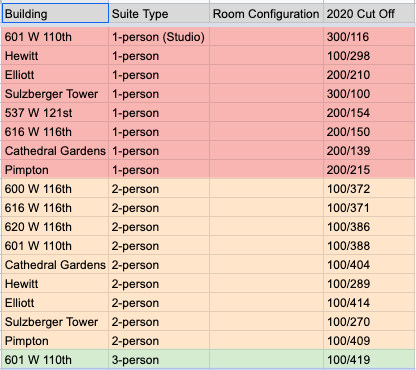Click the Cathedral Gardens 2-person building cell
Screen dimensions: 416x370
(x=55, y=265)
